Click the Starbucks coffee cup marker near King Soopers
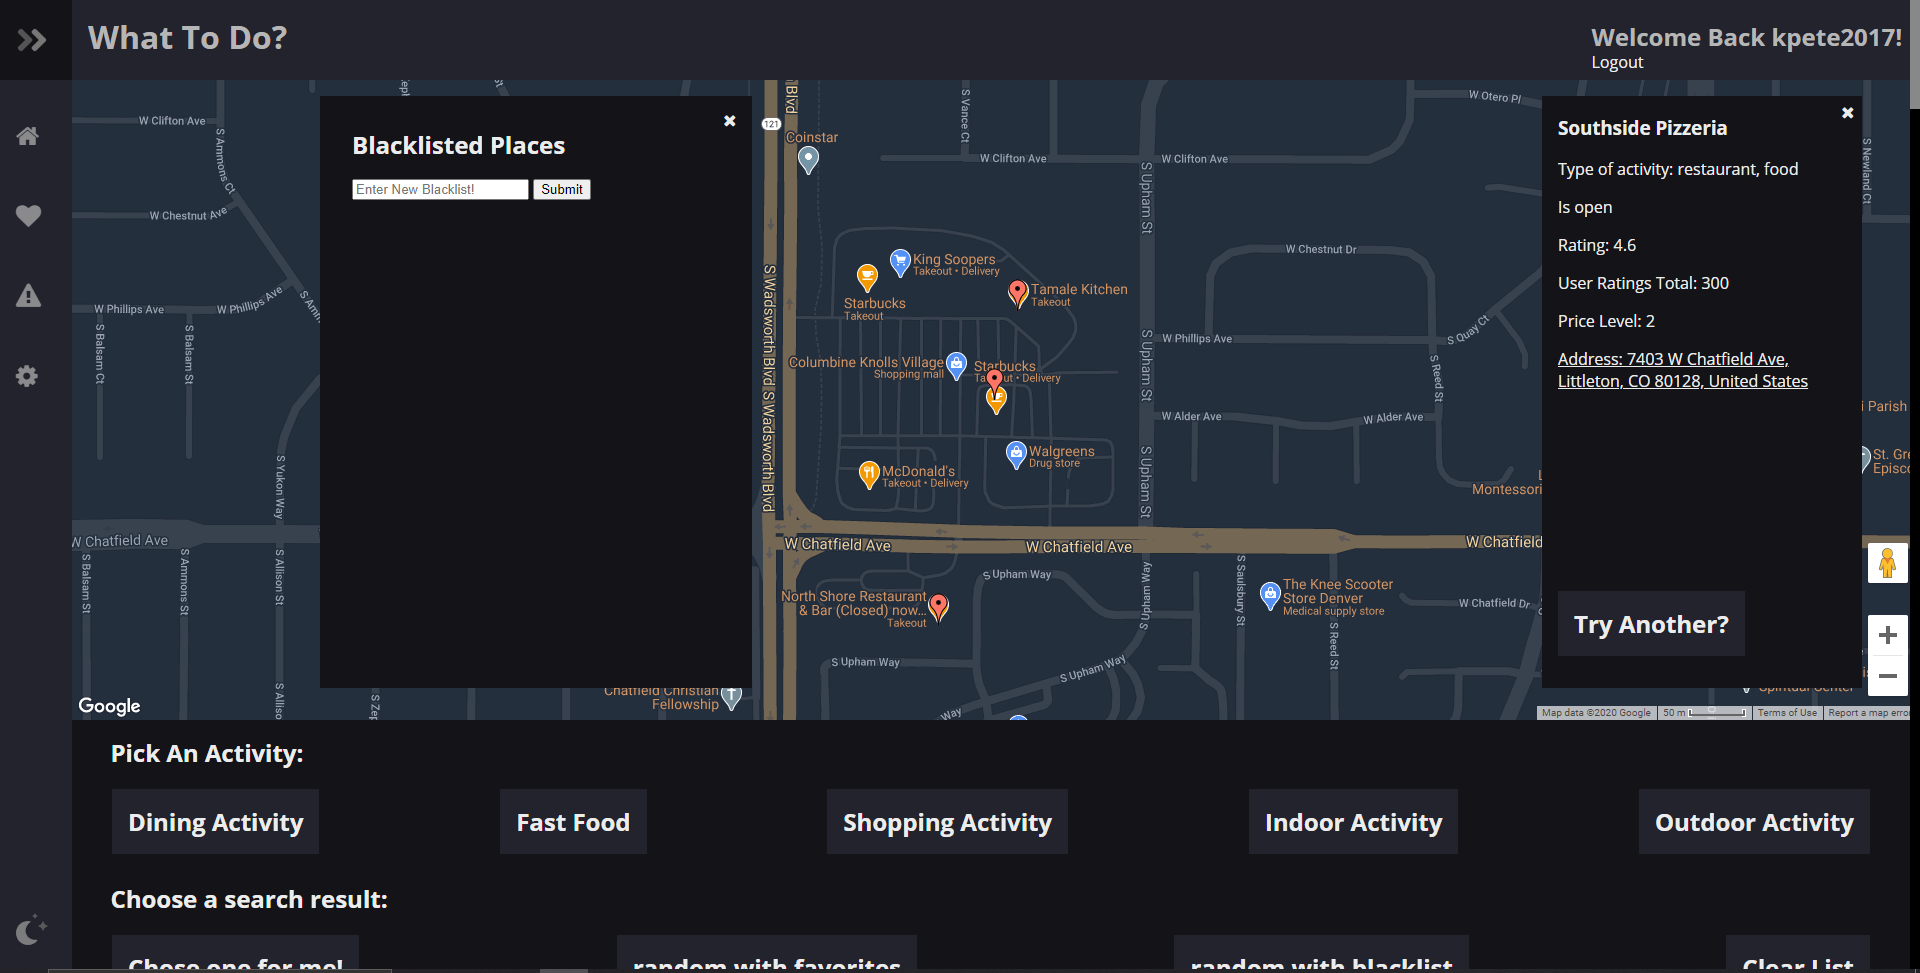This screenshot has height=973, width=1920. pos(867,278)
